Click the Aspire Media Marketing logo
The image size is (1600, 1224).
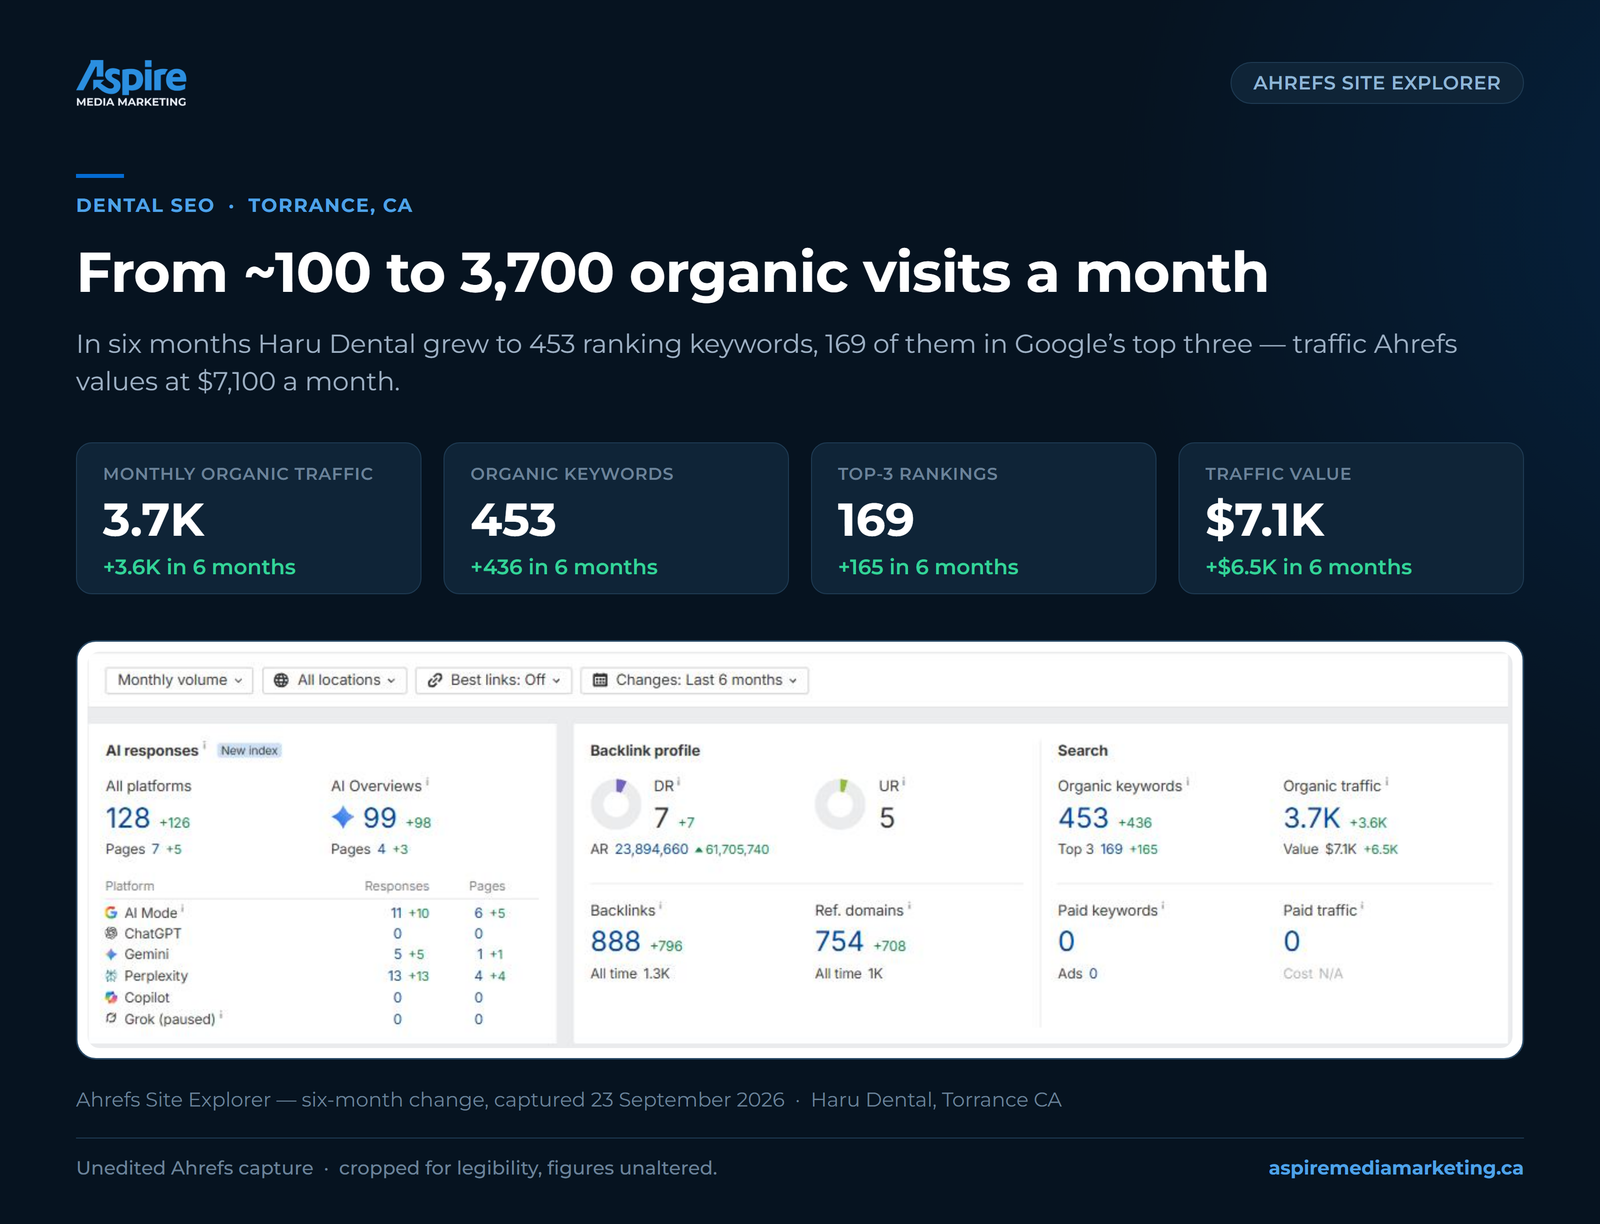pyautogui.click(x=131, y=84)
